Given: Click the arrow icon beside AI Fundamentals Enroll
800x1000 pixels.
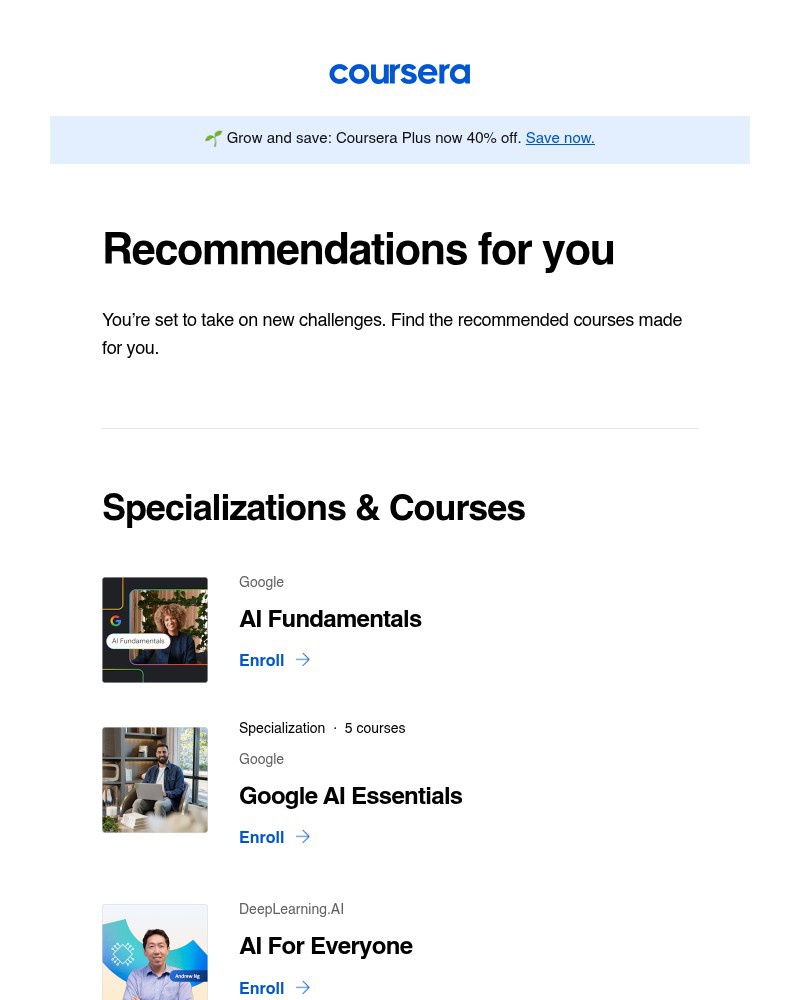Looking at the screenshot, I should point(302,660).
